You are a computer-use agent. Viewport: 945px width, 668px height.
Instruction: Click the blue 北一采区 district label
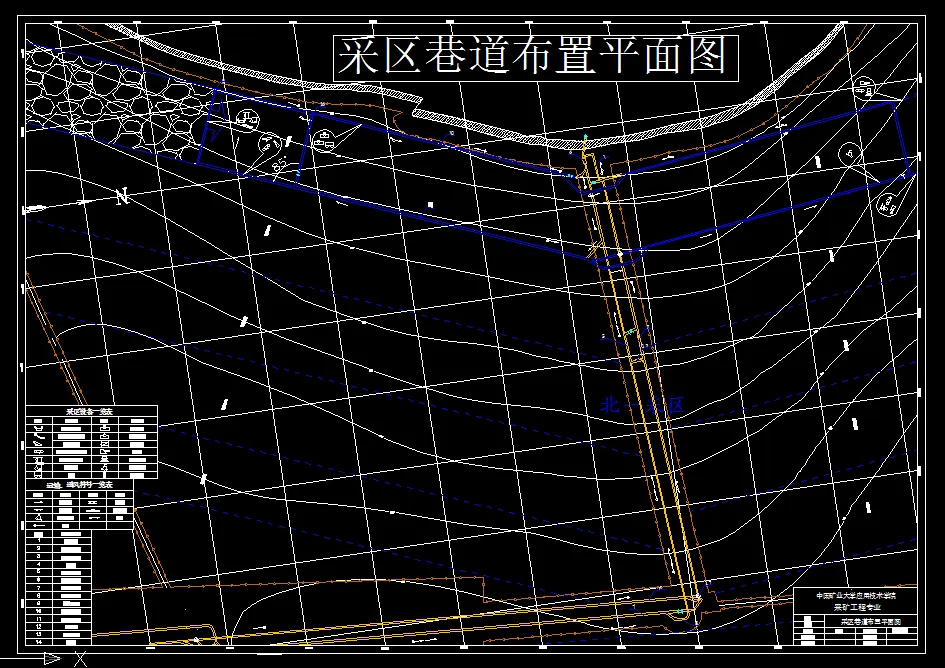[x=642, y=405]
